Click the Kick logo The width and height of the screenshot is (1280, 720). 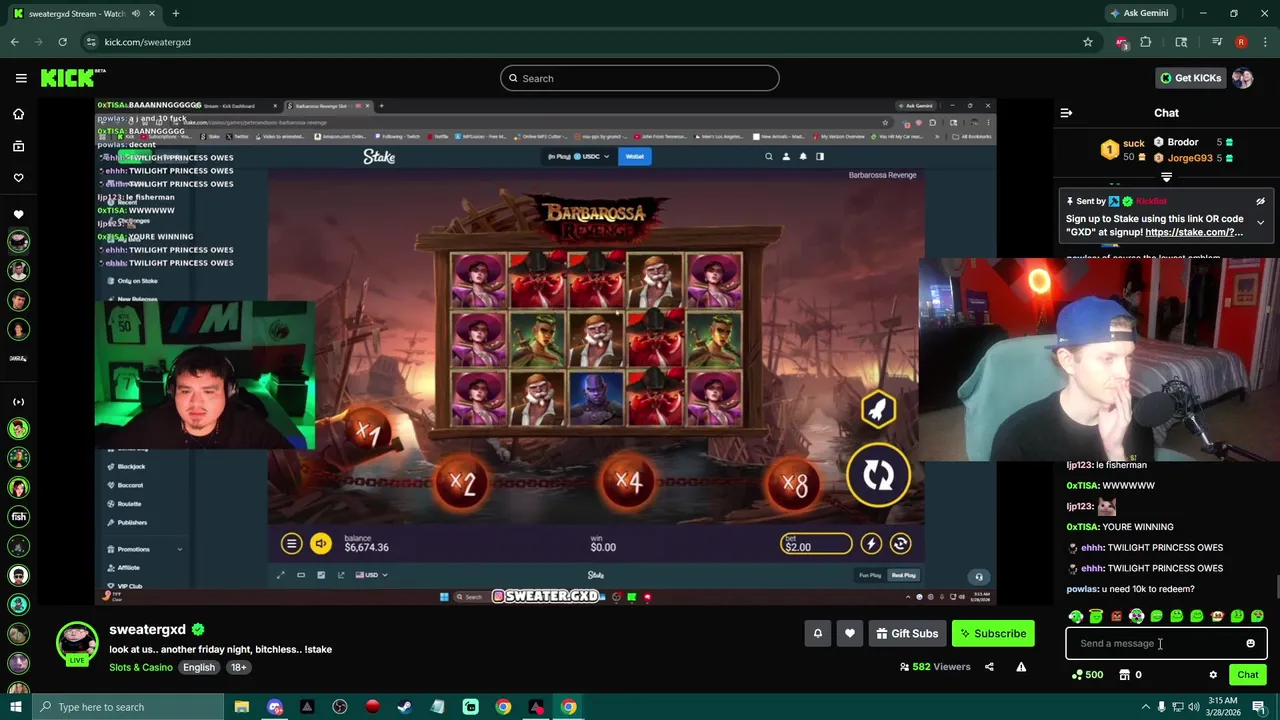[73, 78]
